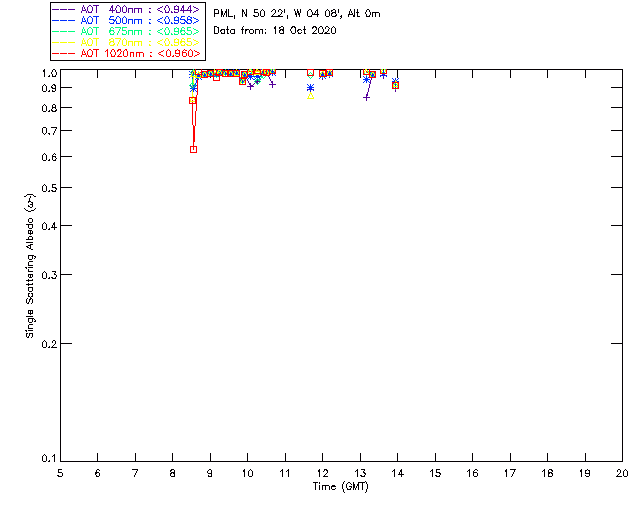The image size is (640, 512).
Task: Click the red square marker at 0.84 near 8.5
Action: (193, 100)
